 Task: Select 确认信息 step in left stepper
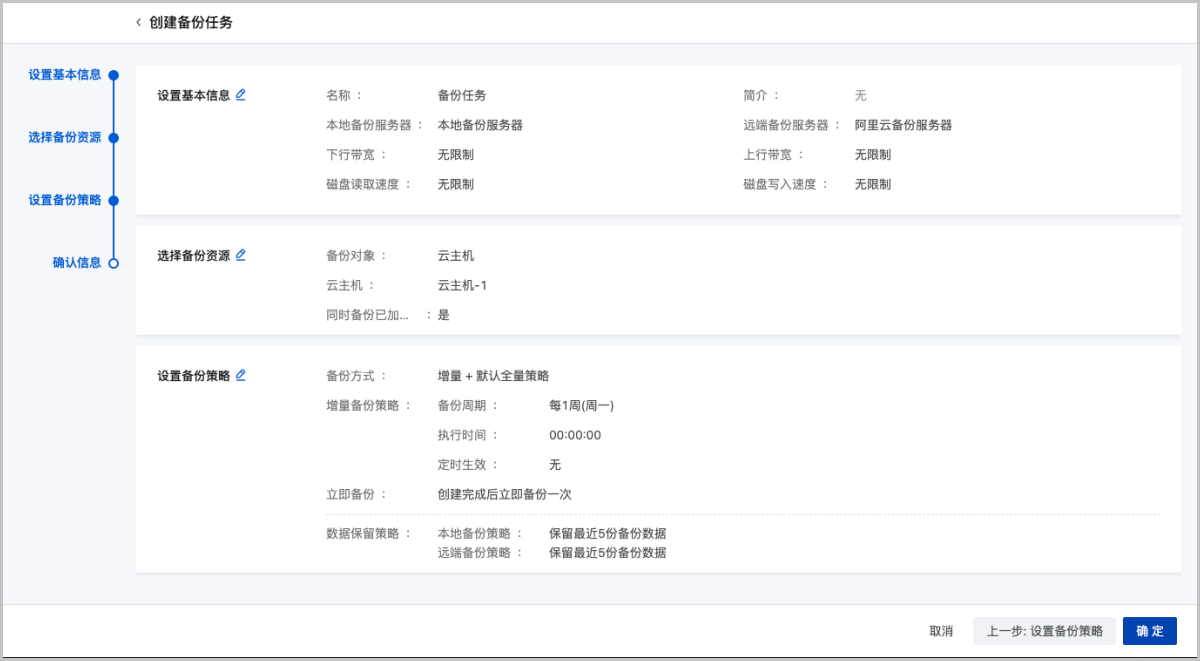[76, 263]
